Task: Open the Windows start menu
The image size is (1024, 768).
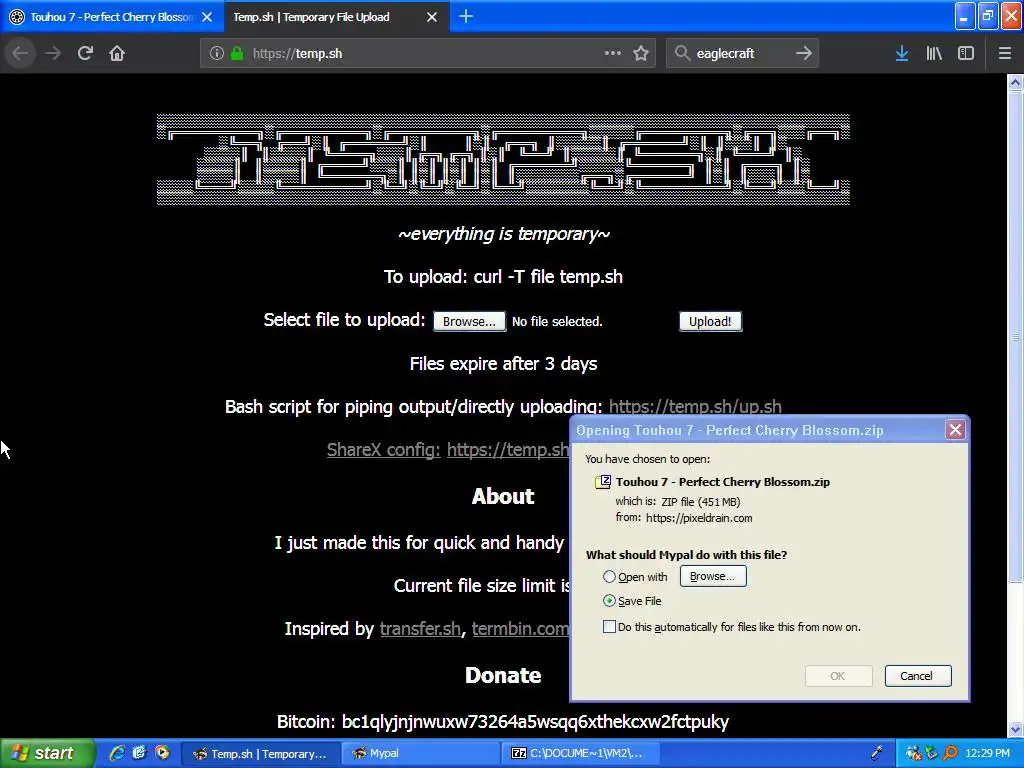Action: coord(47,754)
